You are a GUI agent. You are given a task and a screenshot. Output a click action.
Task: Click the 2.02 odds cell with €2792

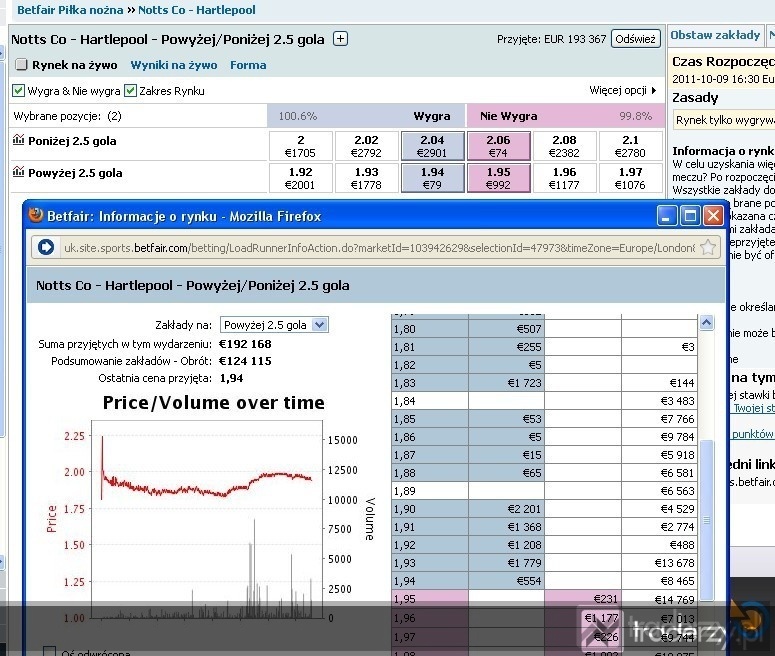(366, 146)
